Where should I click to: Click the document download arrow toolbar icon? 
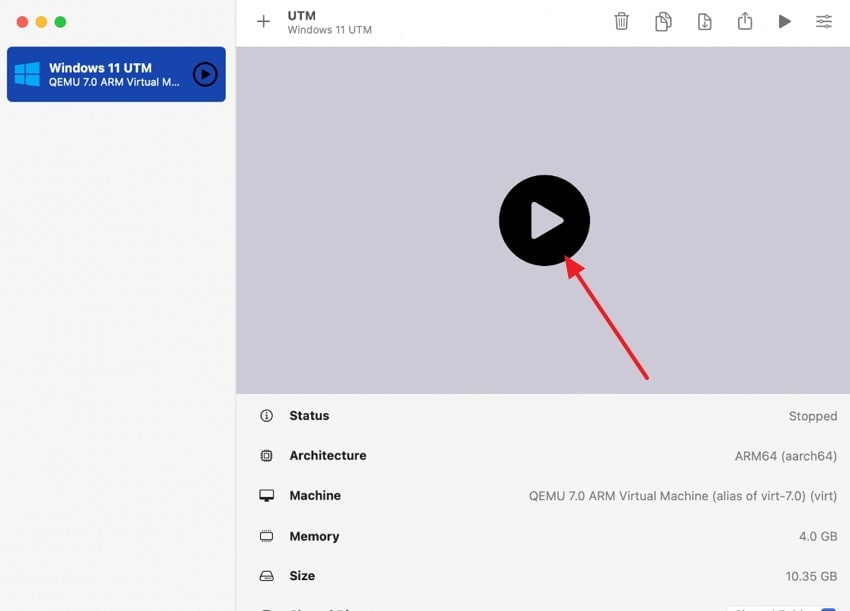point(704,22)
